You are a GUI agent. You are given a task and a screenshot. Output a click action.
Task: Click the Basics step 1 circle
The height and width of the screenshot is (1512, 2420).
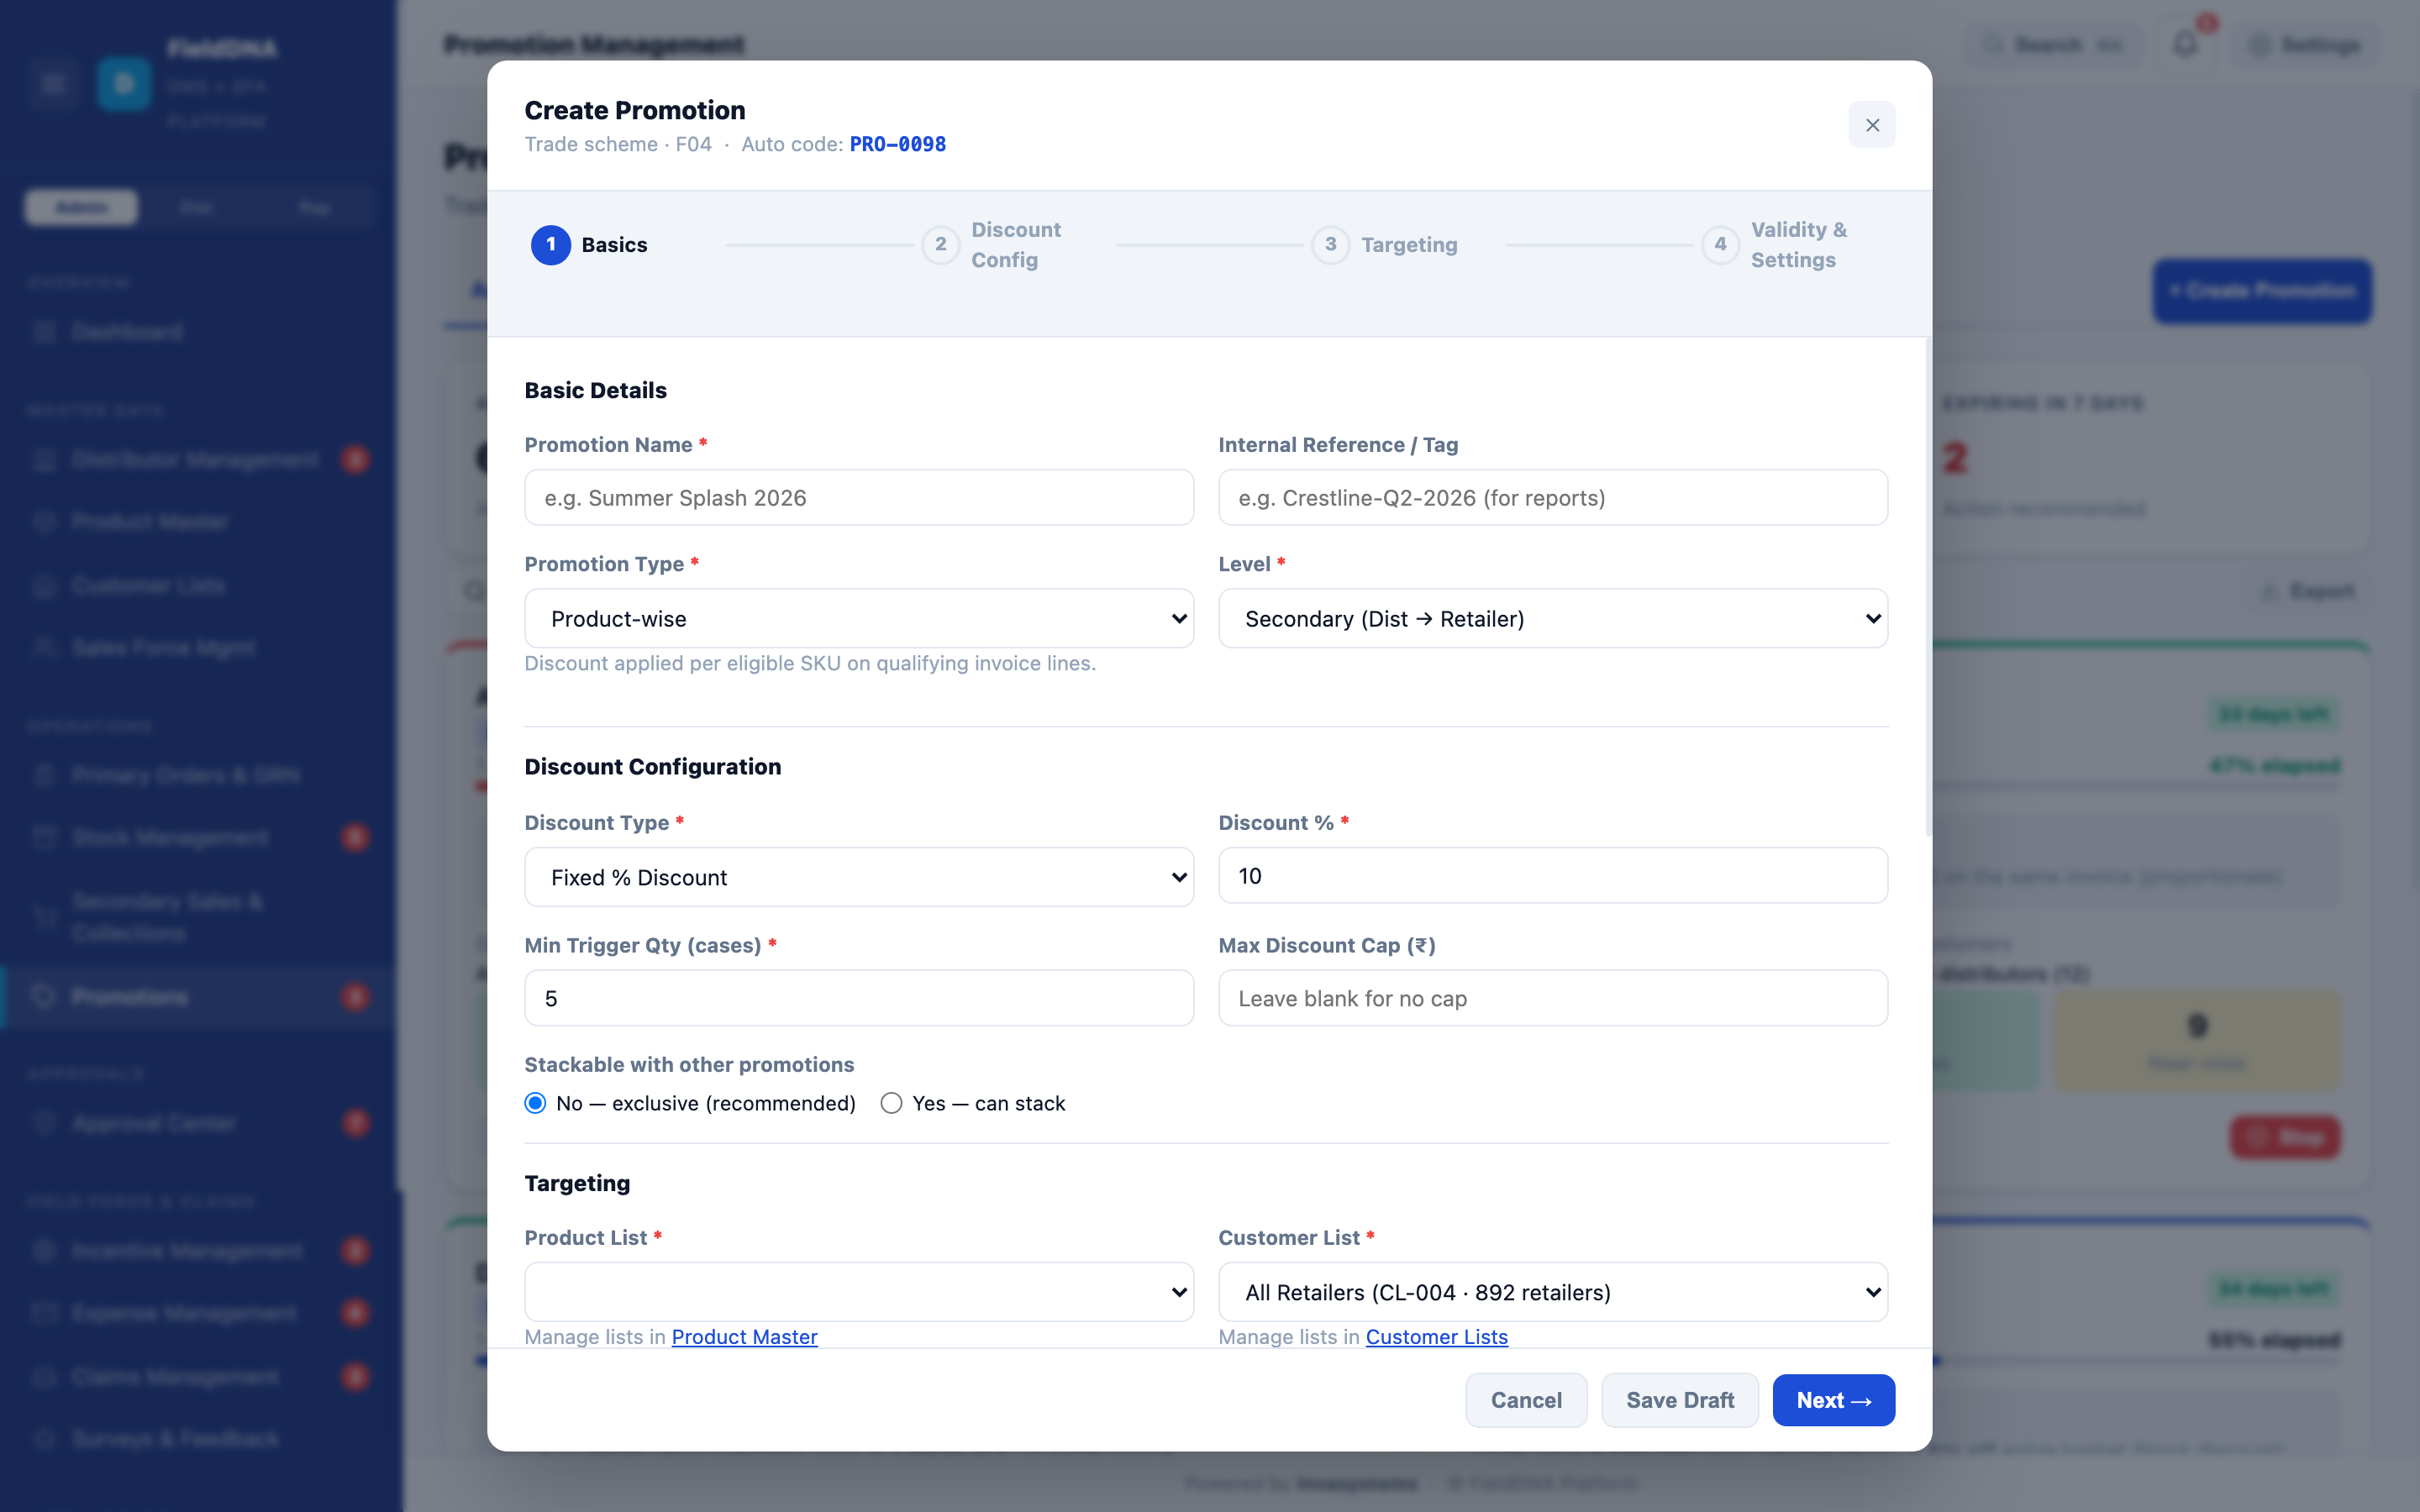(x=550, y=245)
